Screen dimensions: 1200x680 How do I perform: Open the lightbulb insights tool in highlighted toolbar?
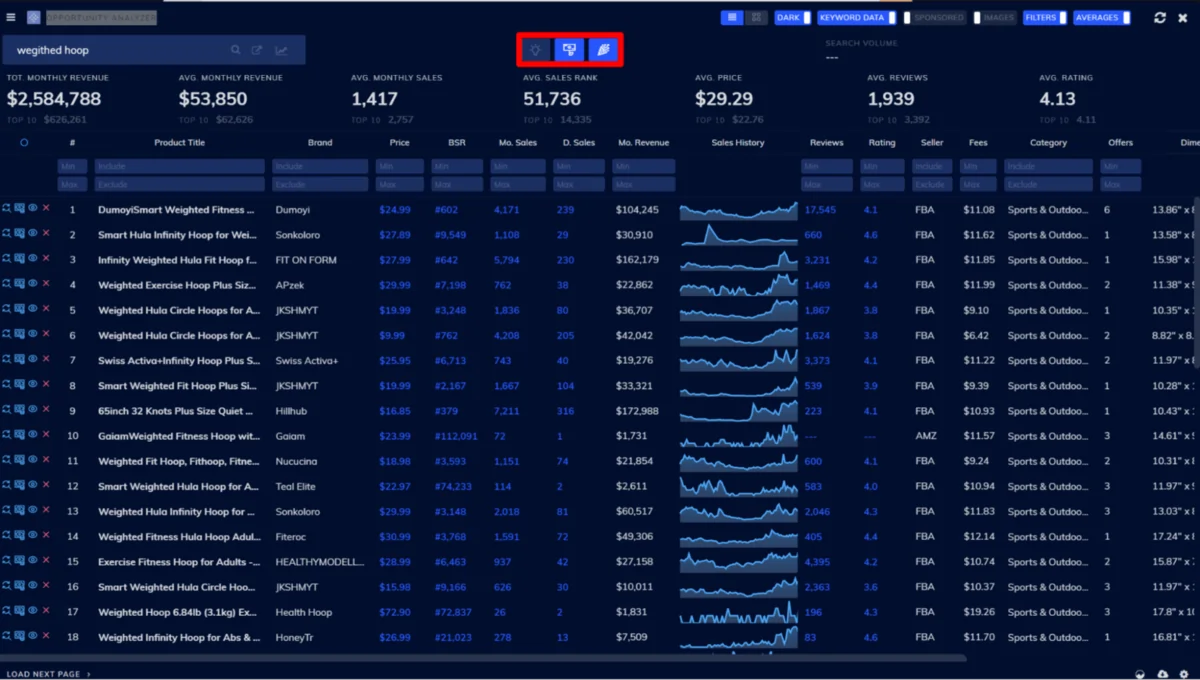point(535,48)
